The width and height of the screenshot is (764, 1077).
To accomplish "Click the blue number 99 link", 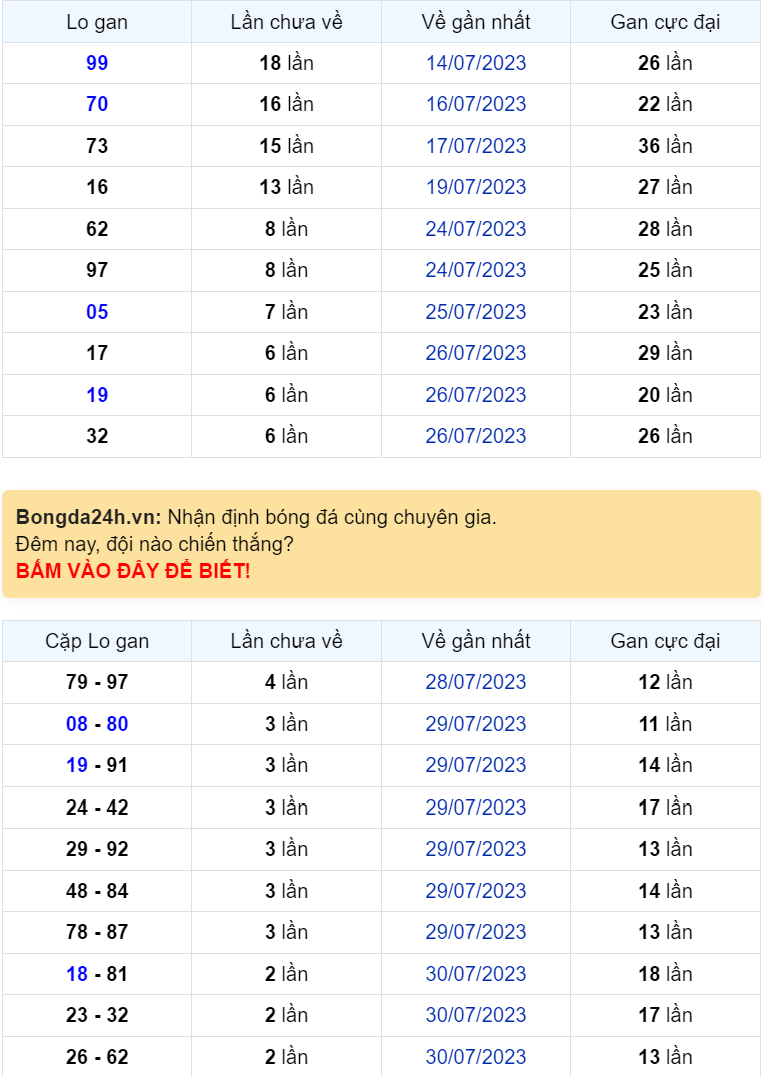I will point(97,63).
